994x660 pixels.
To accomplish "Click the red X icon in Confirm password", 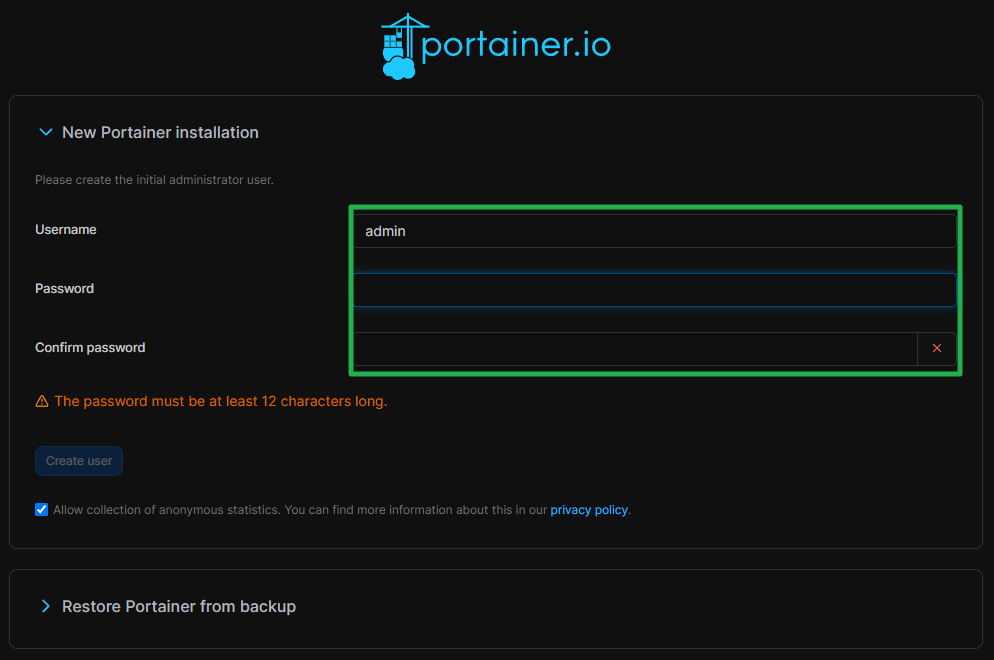I will pos(937,348).
